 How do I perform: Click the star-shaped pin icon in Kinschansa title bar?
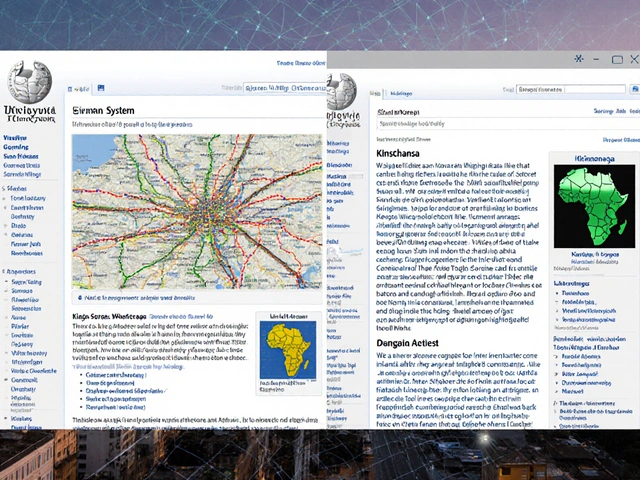click(578, 59)
